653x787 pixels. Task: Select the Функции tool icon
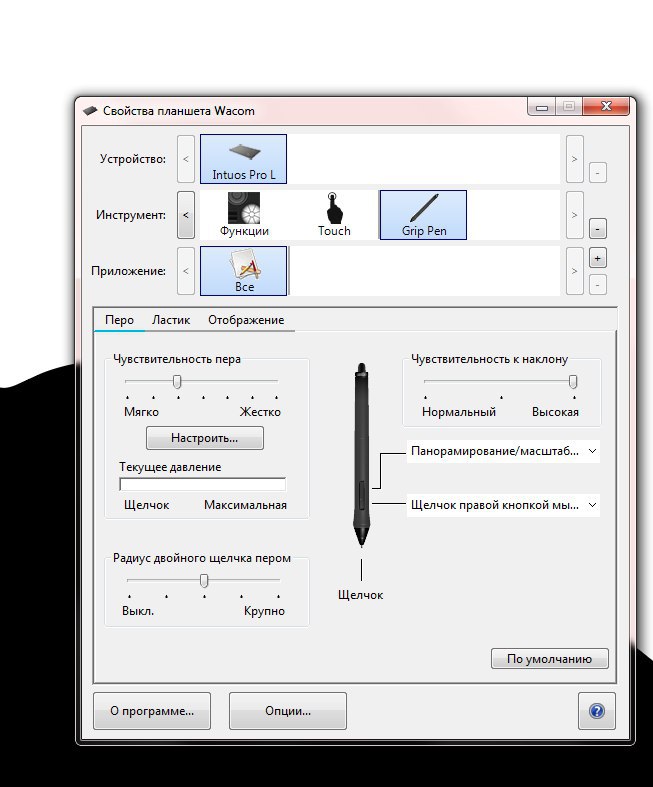pos(244,215)
